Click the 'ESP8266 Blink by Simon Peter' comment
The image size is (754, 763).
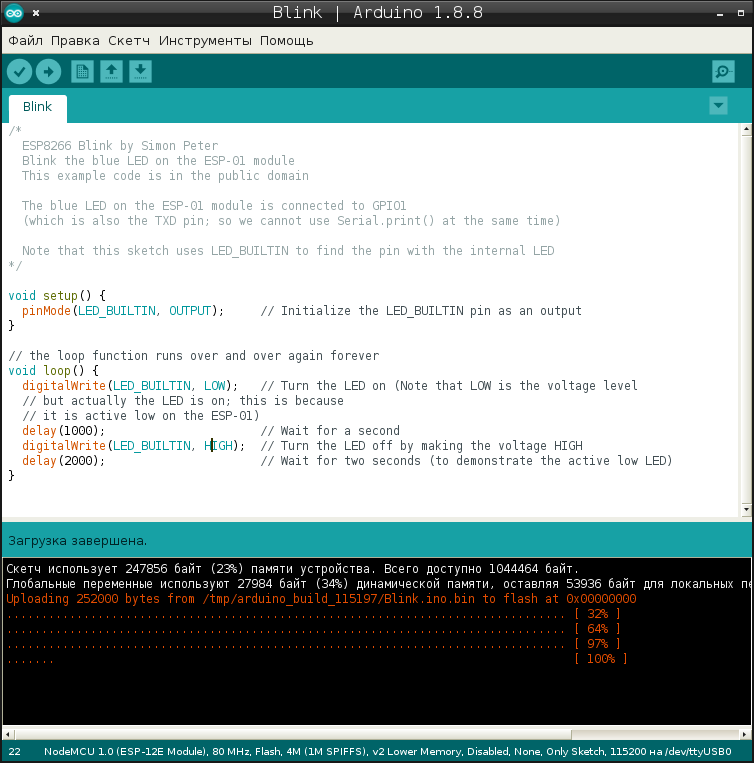coord(120,146)
